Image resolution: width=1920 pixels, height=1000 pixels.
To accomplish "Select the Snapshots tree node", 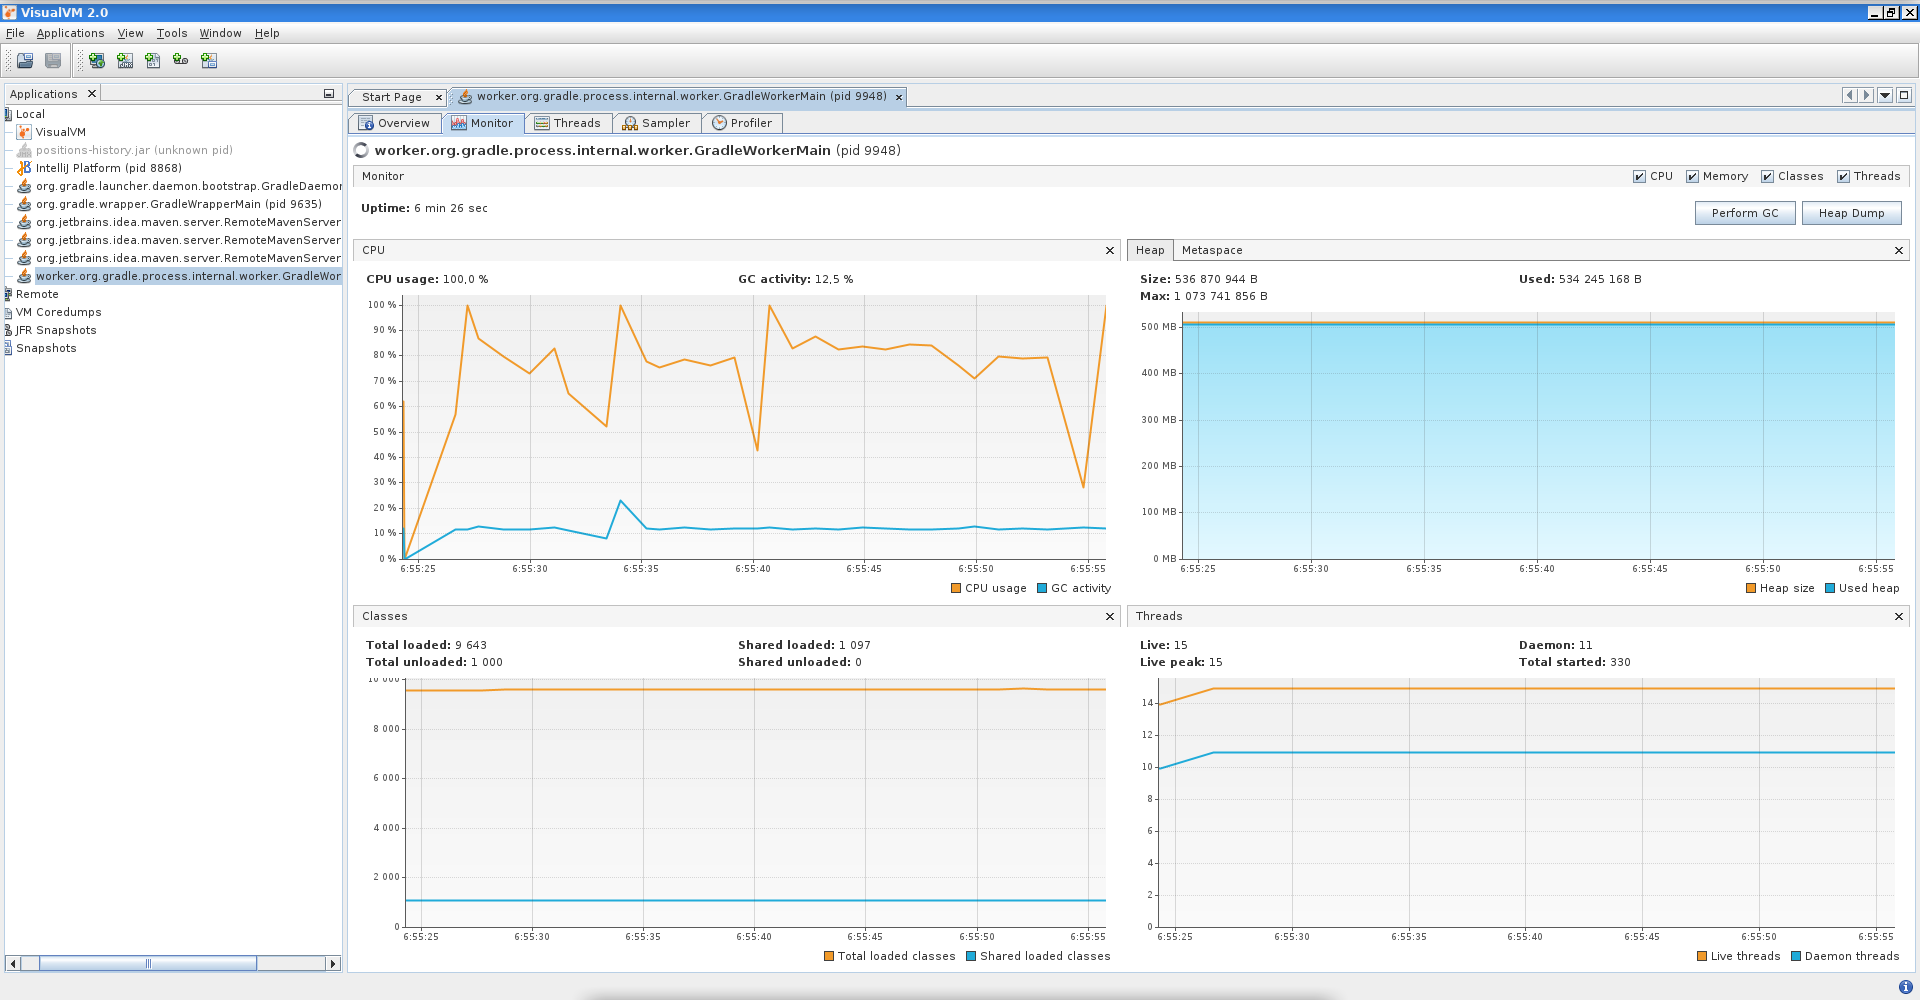I will (46, 348).
